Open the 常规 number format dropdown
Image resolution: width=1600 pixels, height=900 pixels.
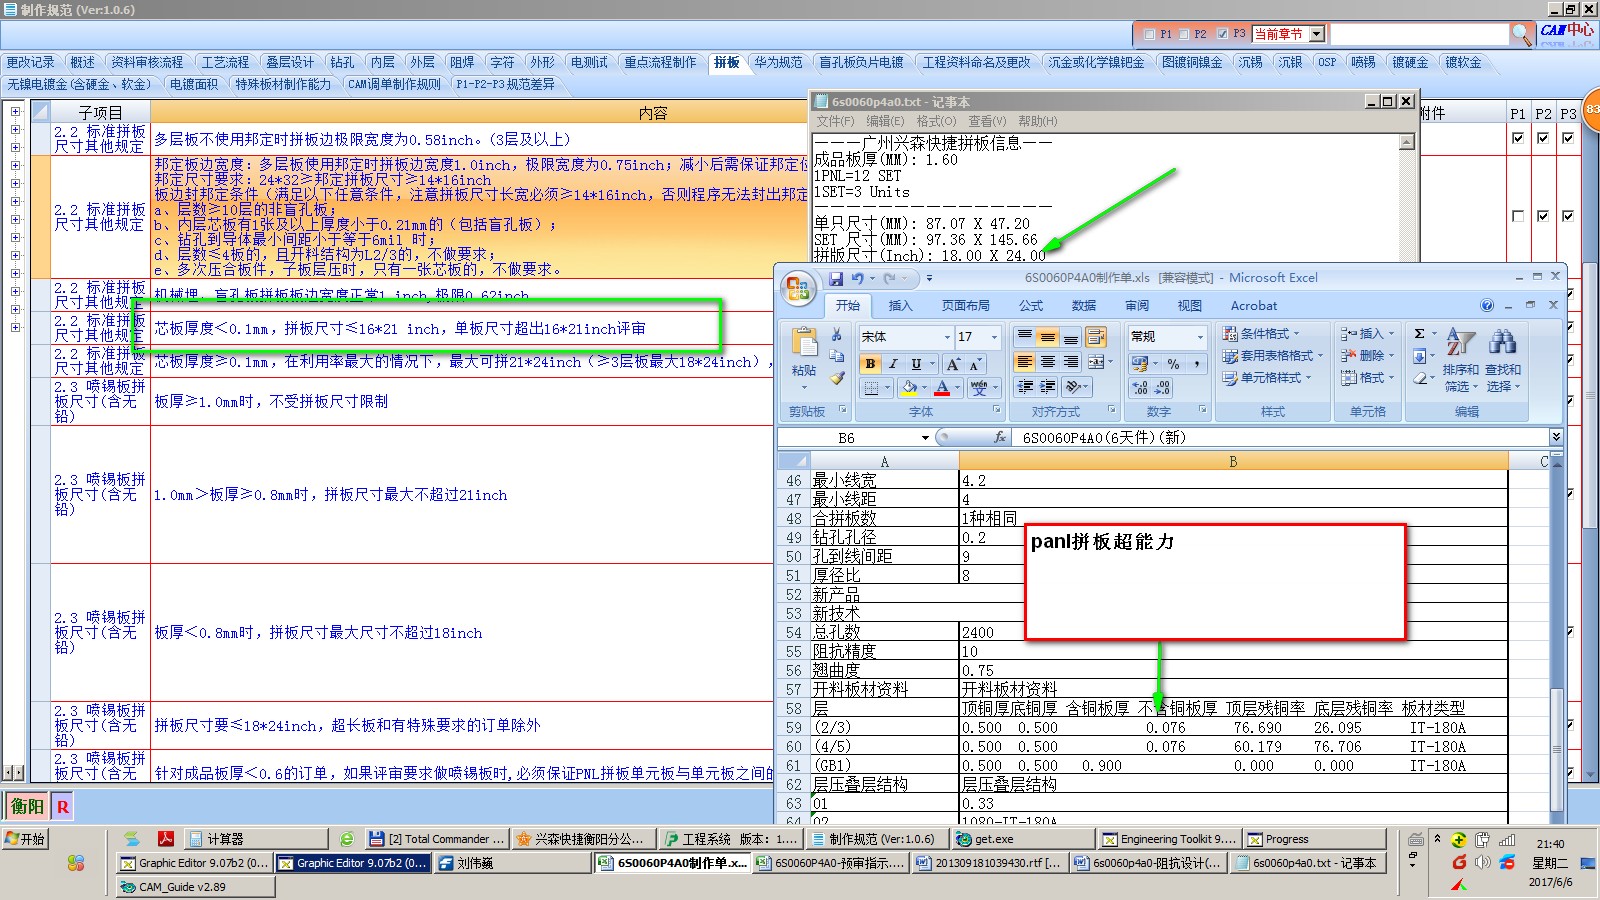1200,337
